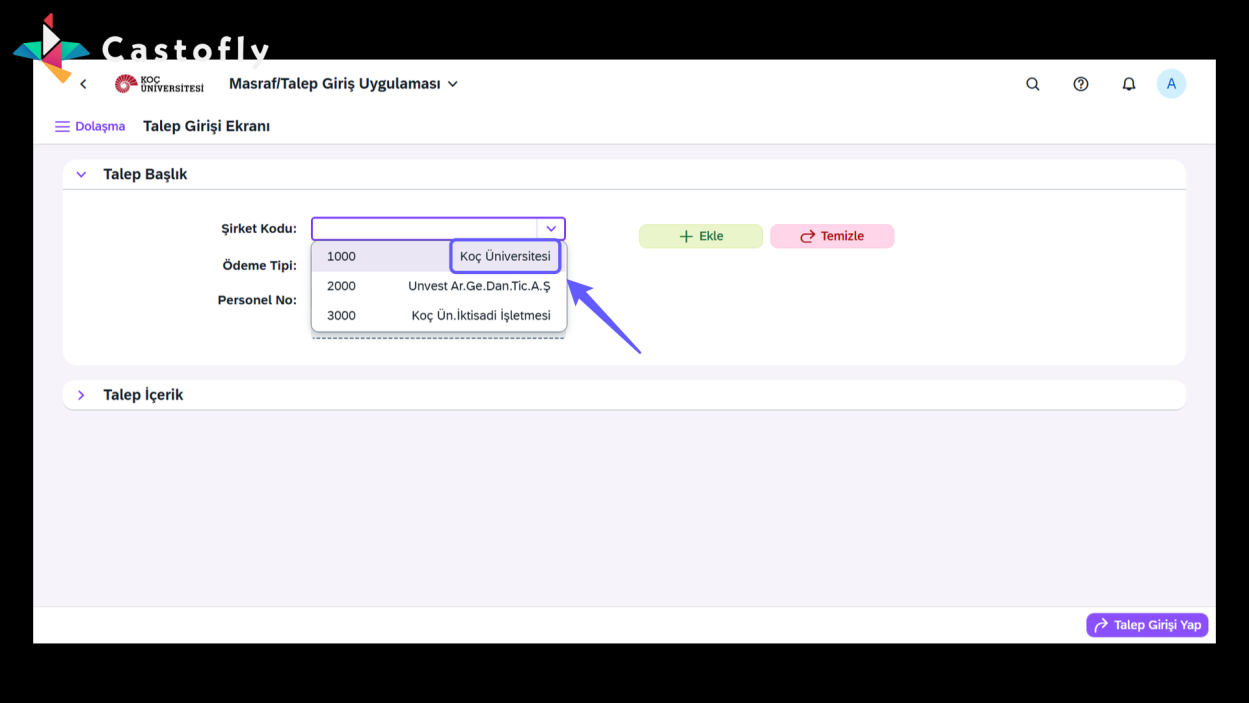This screenshot has width=1249, height=703.
Task: Click the Koç Üniversitesi logo
Action: click(159, 84)
